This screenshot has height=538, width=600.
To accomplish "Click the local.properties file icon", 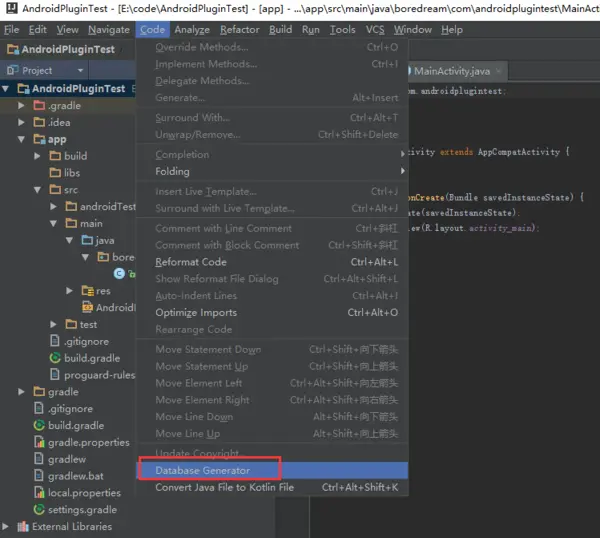I will point(39,492).
